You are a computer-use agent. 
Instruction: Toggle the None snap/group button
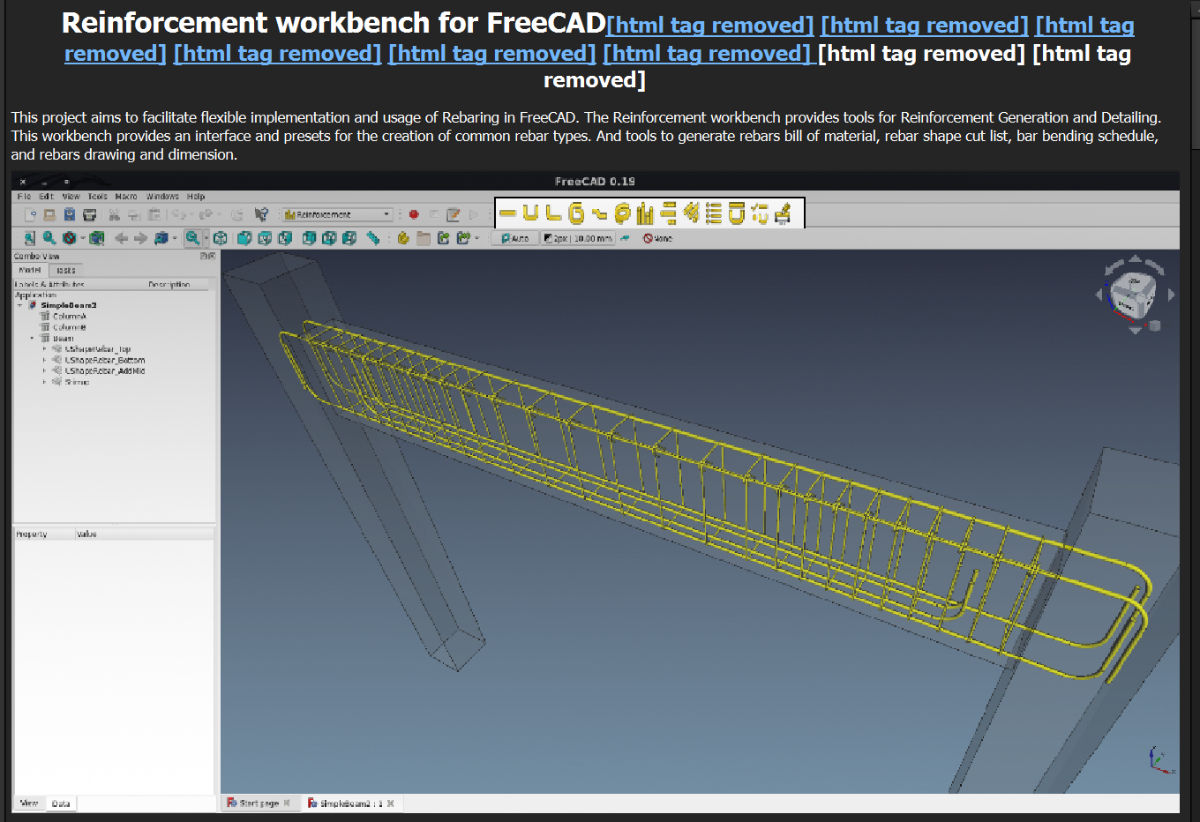click(657, 238)
